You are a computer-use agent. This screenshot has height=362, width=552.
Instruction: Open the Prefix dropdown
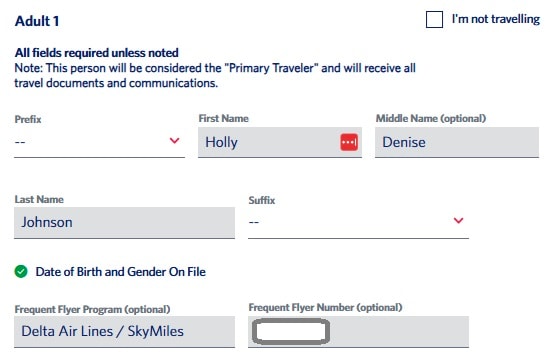click(99, 142)
